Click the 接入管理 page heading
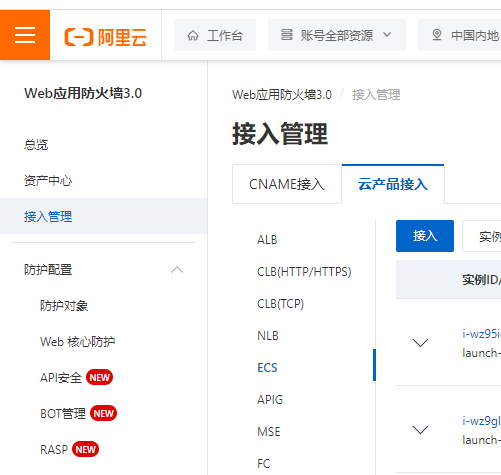Viewport: 501px width, 475px height. click(280, 134)
